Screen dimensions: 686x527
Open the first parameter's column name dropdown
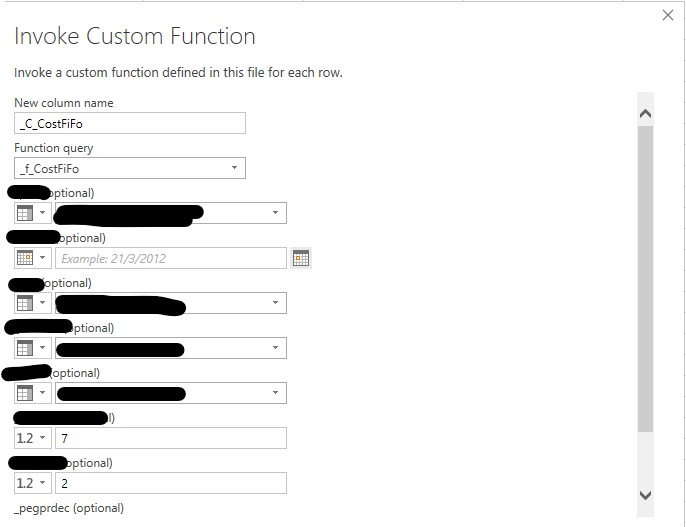(x=171, y=213)
